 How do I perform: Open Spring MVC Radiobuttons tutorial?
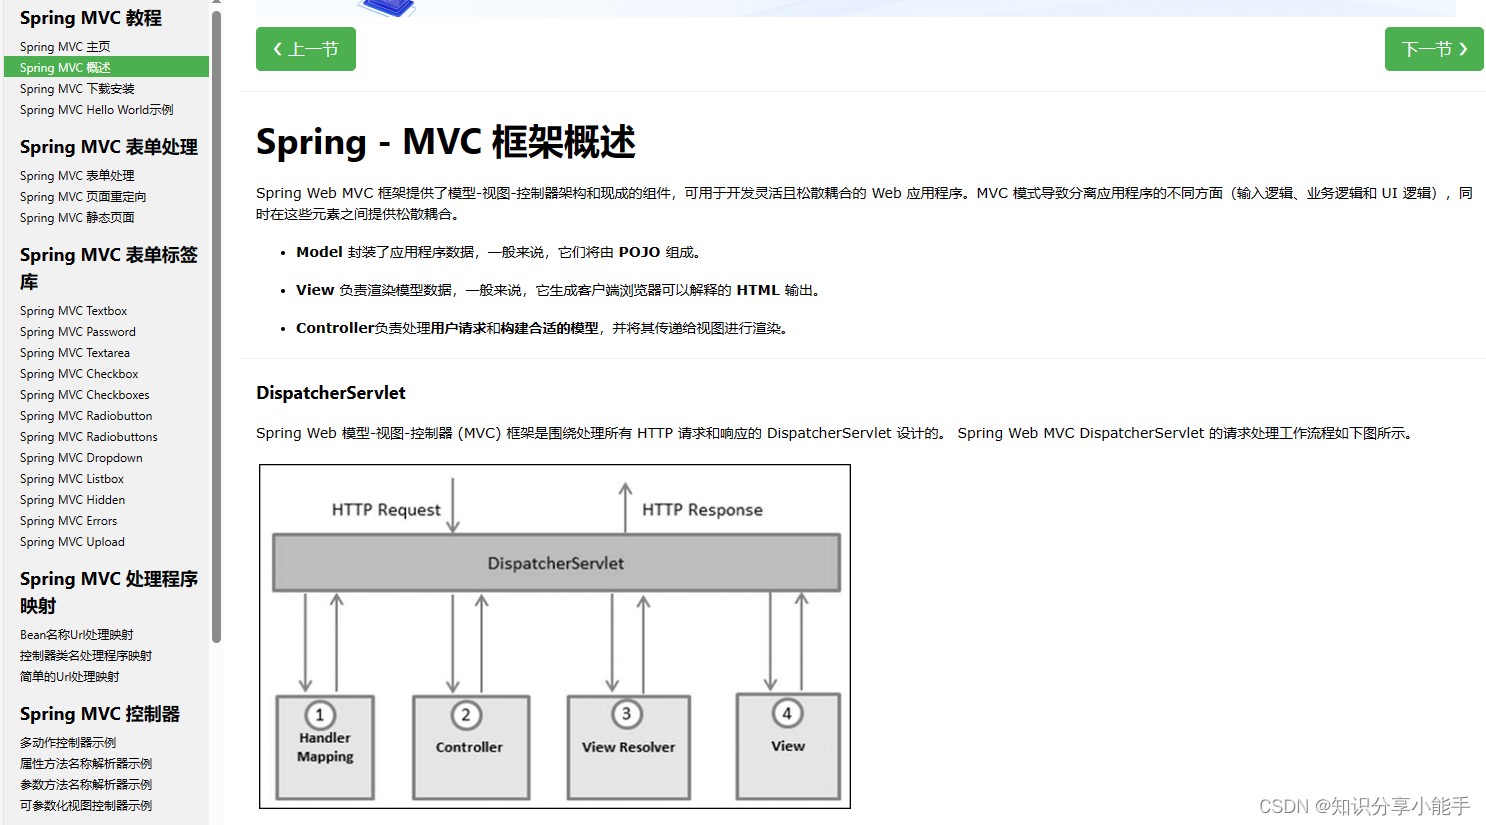point(89,437)
